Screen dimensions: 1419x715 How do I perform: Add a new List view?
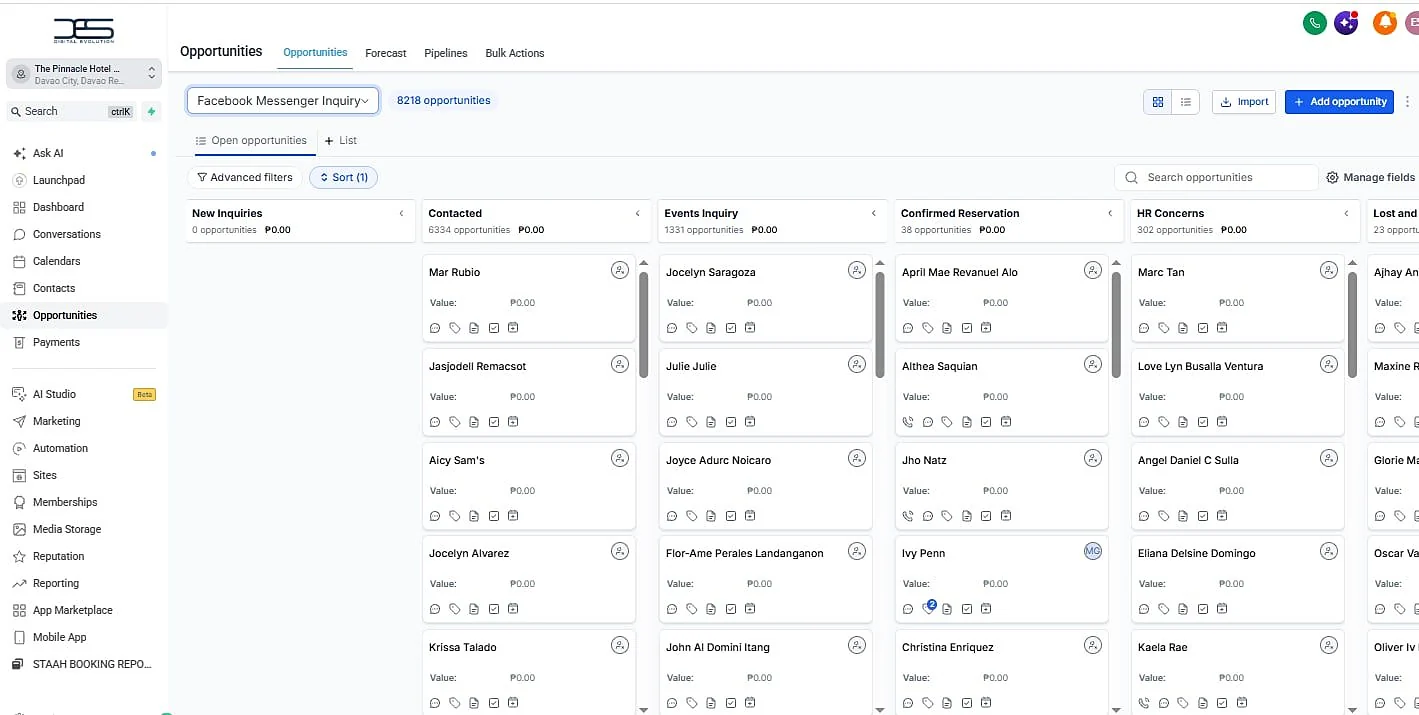[341, 141]
